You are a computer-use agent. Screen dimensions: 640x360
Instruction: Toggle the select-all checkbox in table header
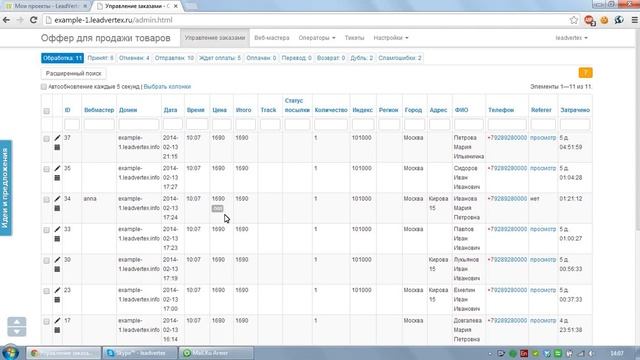tap(47, 111)
